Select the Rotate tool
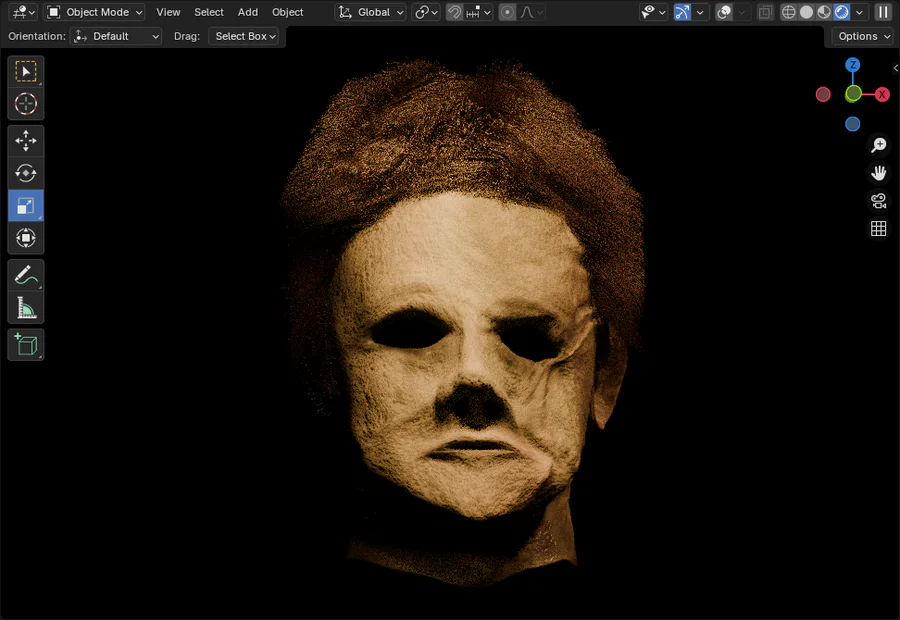Screen dimensions: 900x620 [25, 173]
